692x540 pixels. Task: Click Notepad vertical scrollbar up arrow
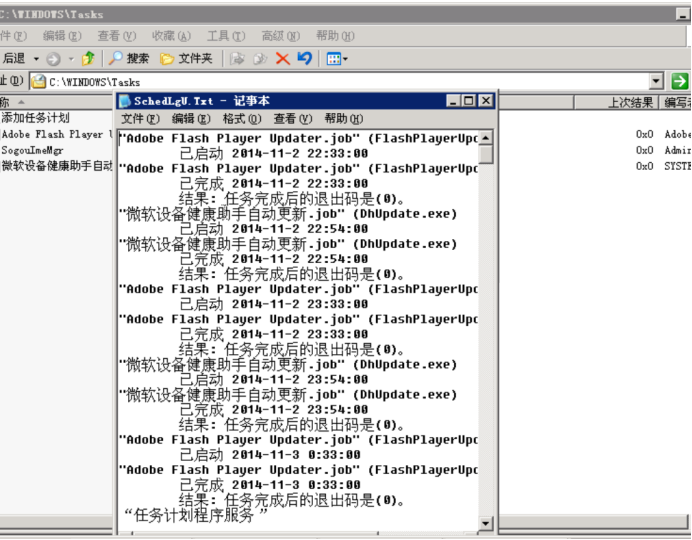point(485,138)
